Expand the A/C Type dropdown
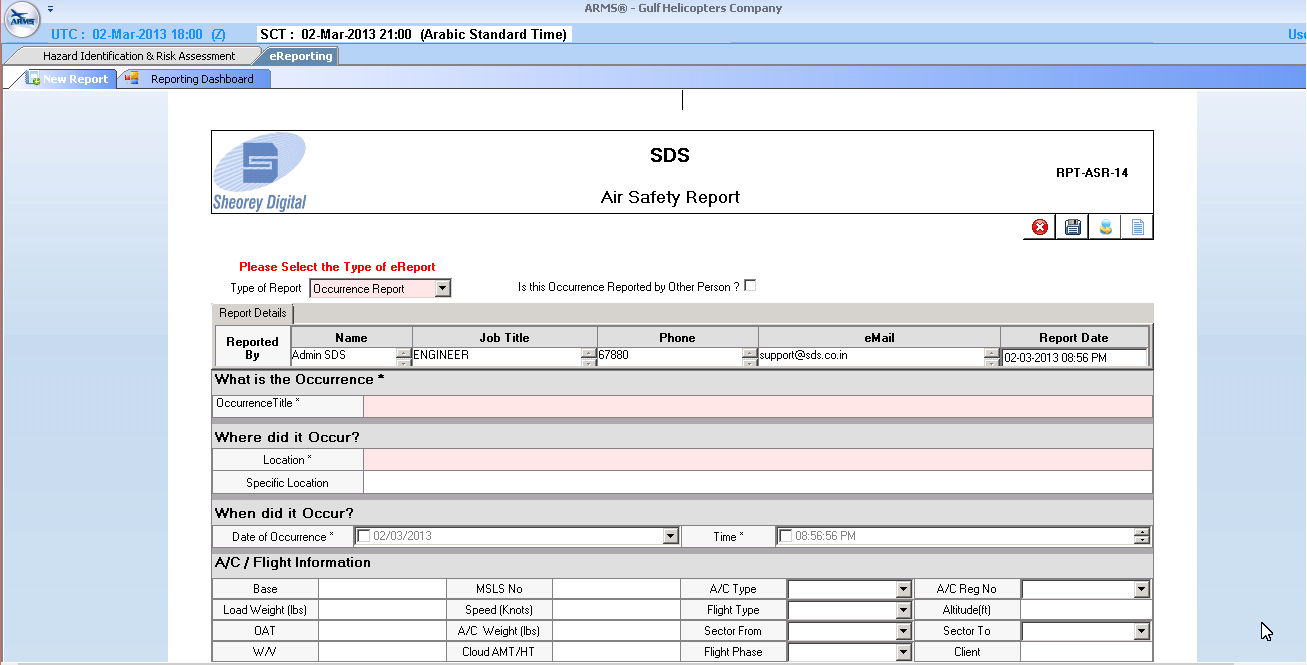This screenshot has height=665, width=1307. (x=903, y=590)
